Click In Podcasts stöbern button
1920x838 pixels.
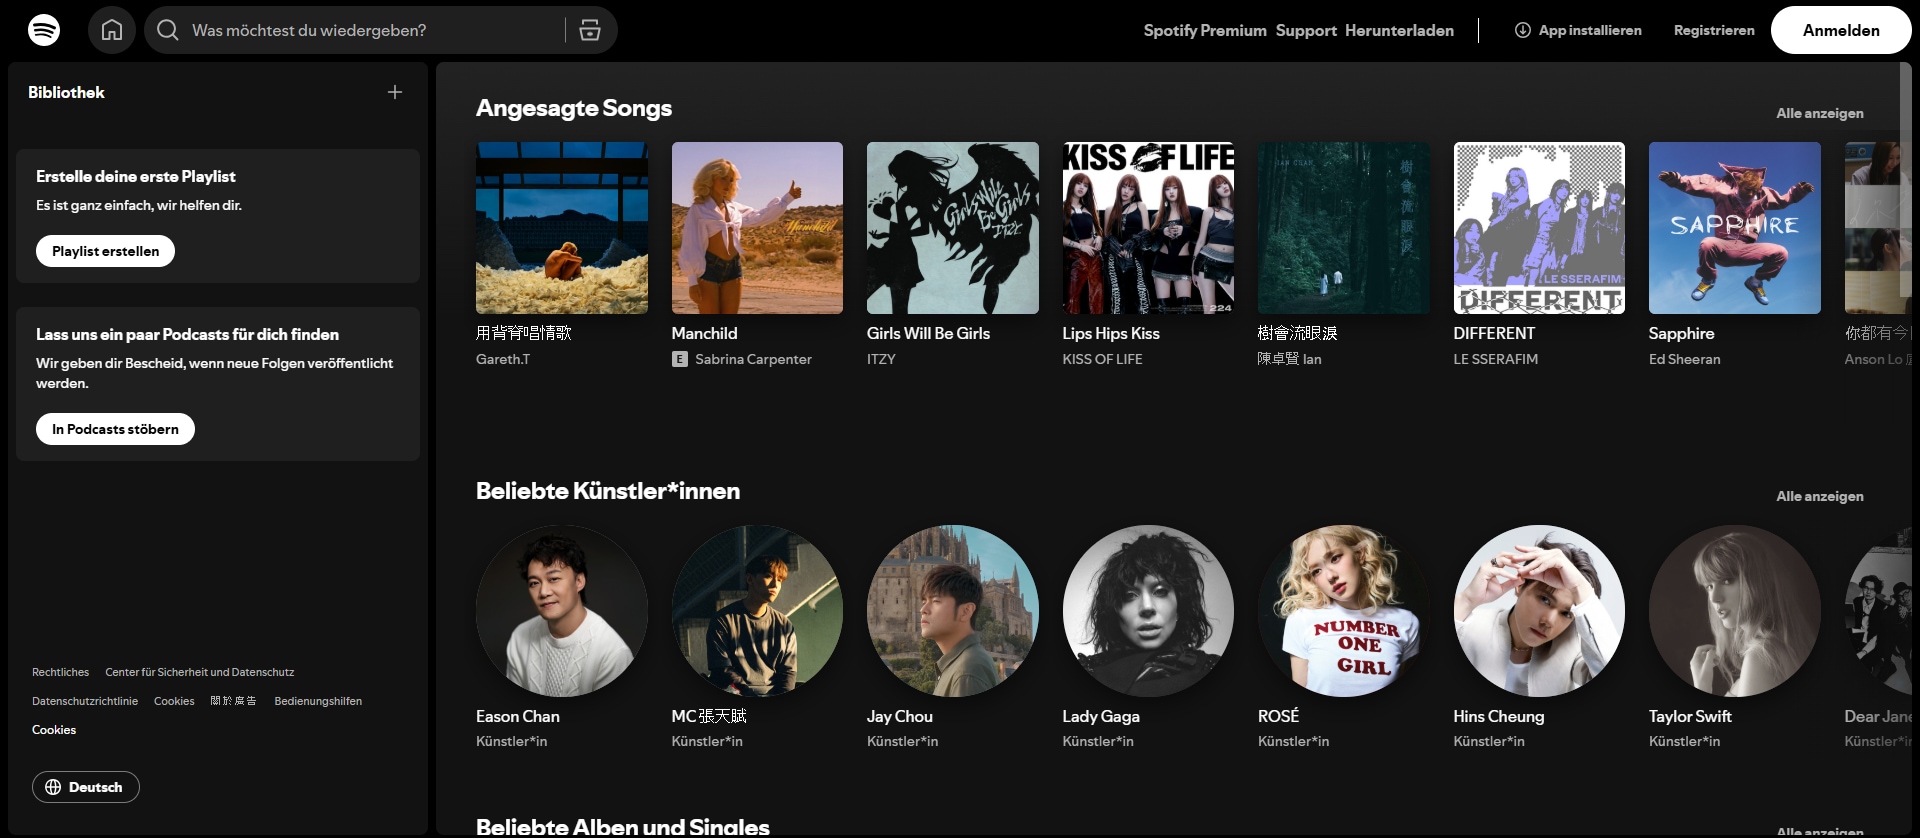[115, 429]
